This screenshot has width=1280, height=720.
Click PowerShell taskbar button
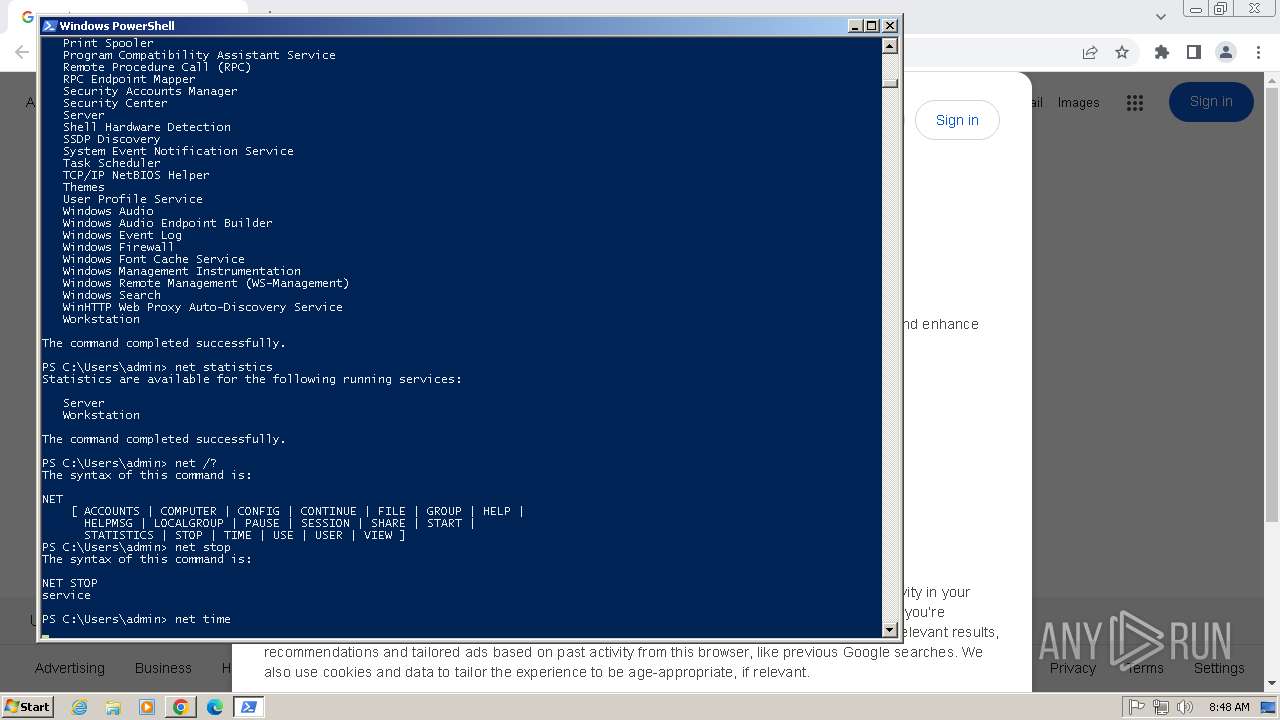pyautogui.click(x=249, y=707)
